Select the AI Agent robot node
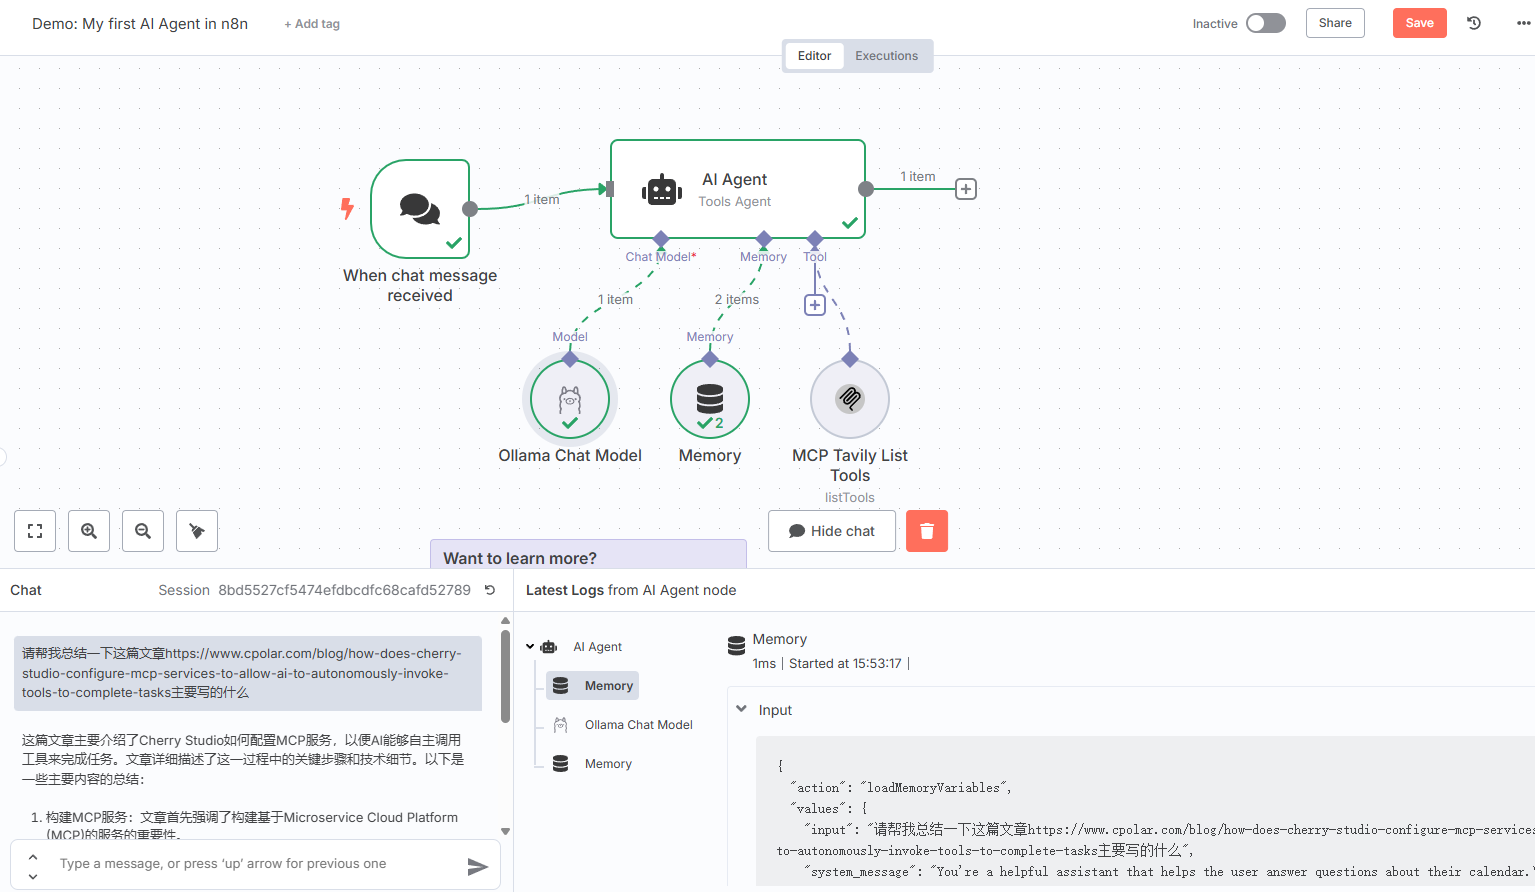Image resolution: width=1535 pixels, height=892 pixels. point(738,189)
